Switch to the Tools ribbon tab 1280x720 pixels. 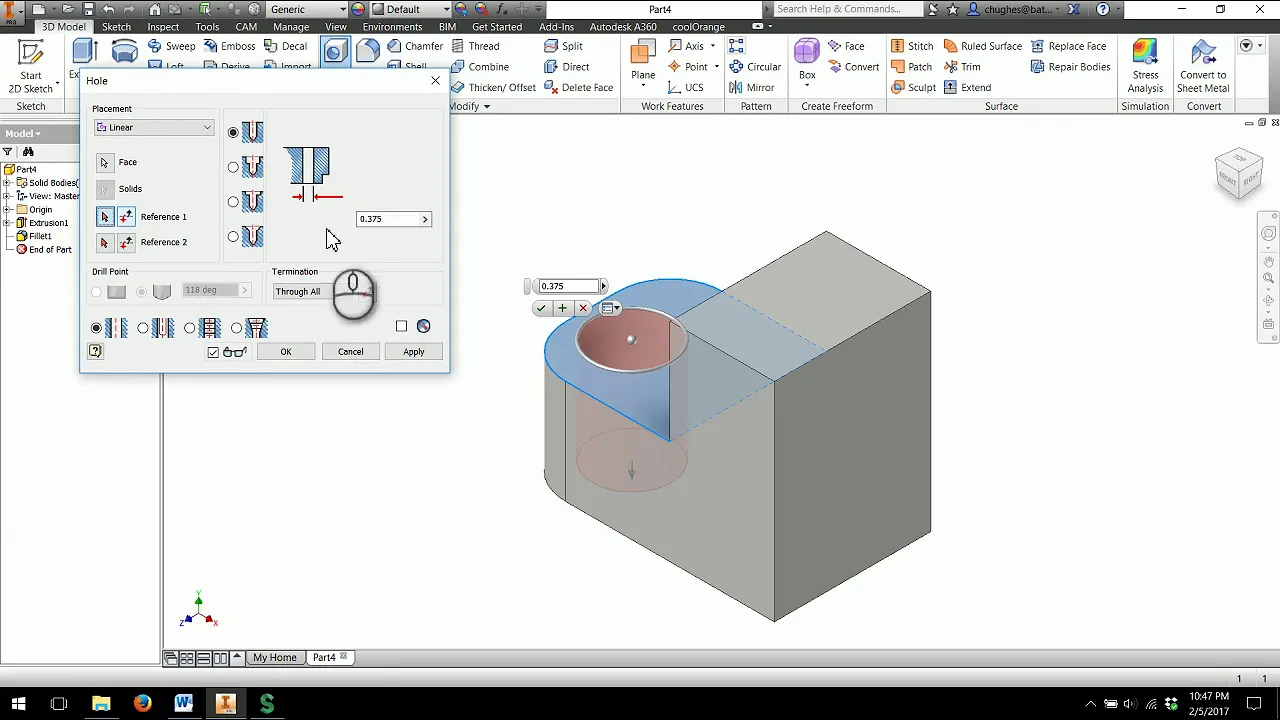pyautogui.click(x=207, y=27)
